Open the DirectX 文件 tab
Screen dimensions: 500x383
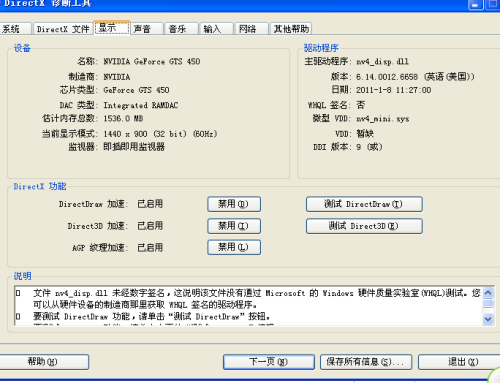point(63,29)
